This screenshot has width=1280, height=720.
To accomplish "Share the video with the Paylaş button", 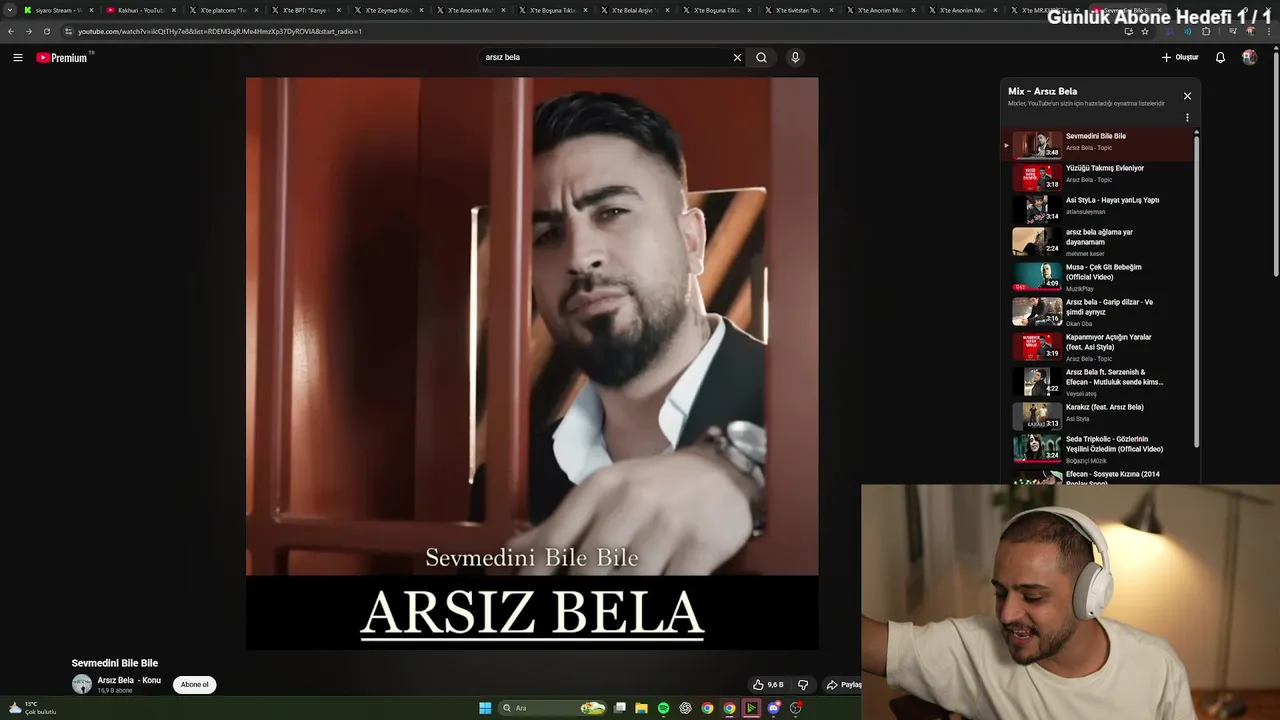I will (x=843, y=685).
